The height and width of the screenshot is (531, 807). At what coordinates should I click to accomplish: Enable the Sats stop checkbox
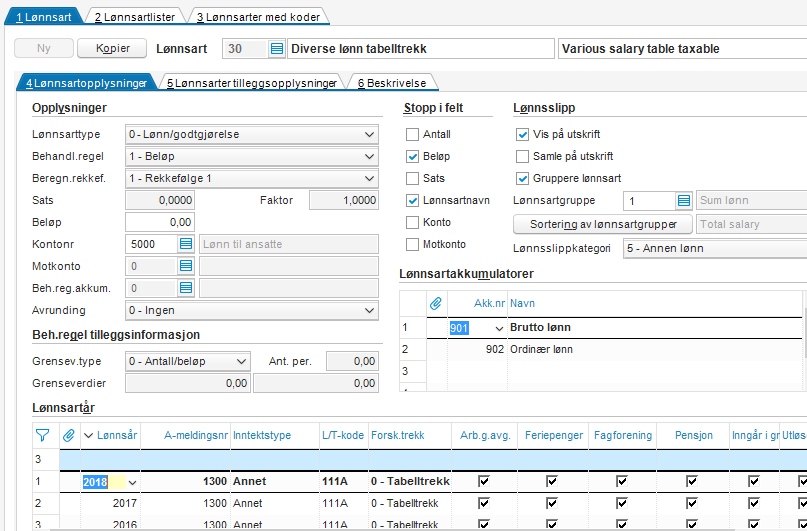[412, 179]
